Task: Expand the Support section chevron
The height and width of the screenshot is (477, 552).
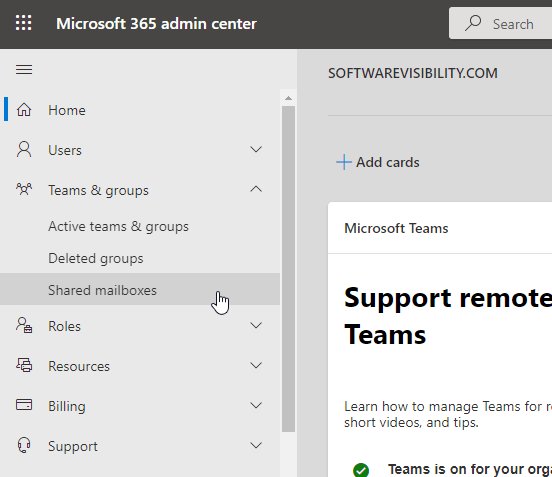Action: point(256,445)
